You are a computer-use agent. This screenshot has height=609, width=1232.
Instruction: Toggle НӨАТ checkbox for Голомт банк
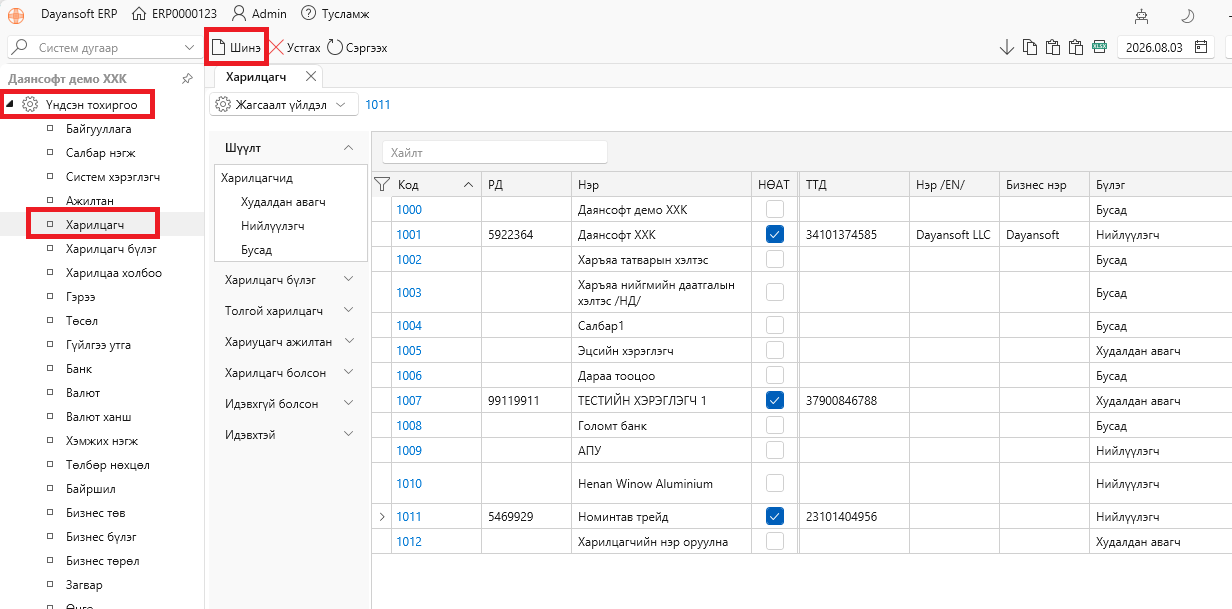coord(774,426)
